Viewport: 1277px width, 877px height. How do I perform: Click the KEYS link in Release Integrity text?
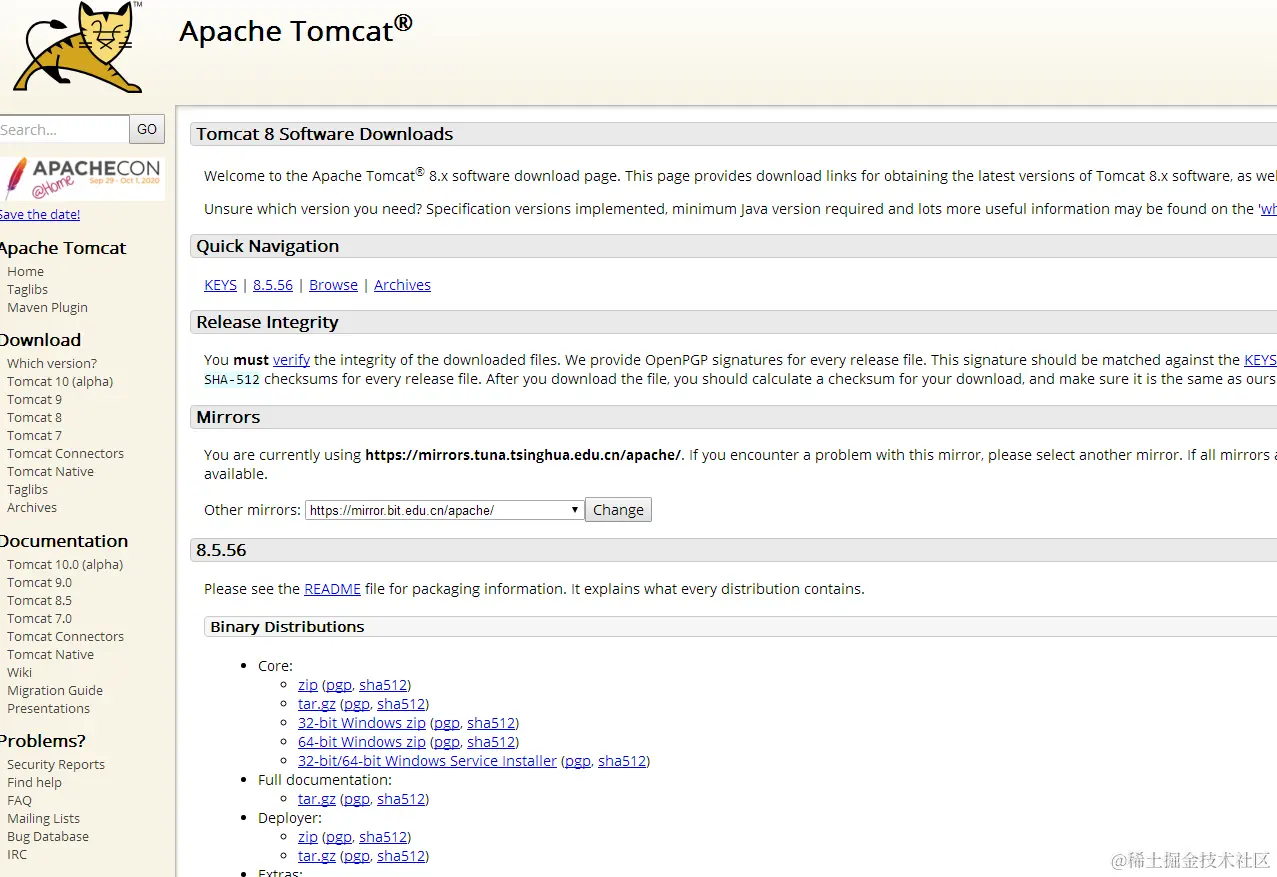point(1260,360)
